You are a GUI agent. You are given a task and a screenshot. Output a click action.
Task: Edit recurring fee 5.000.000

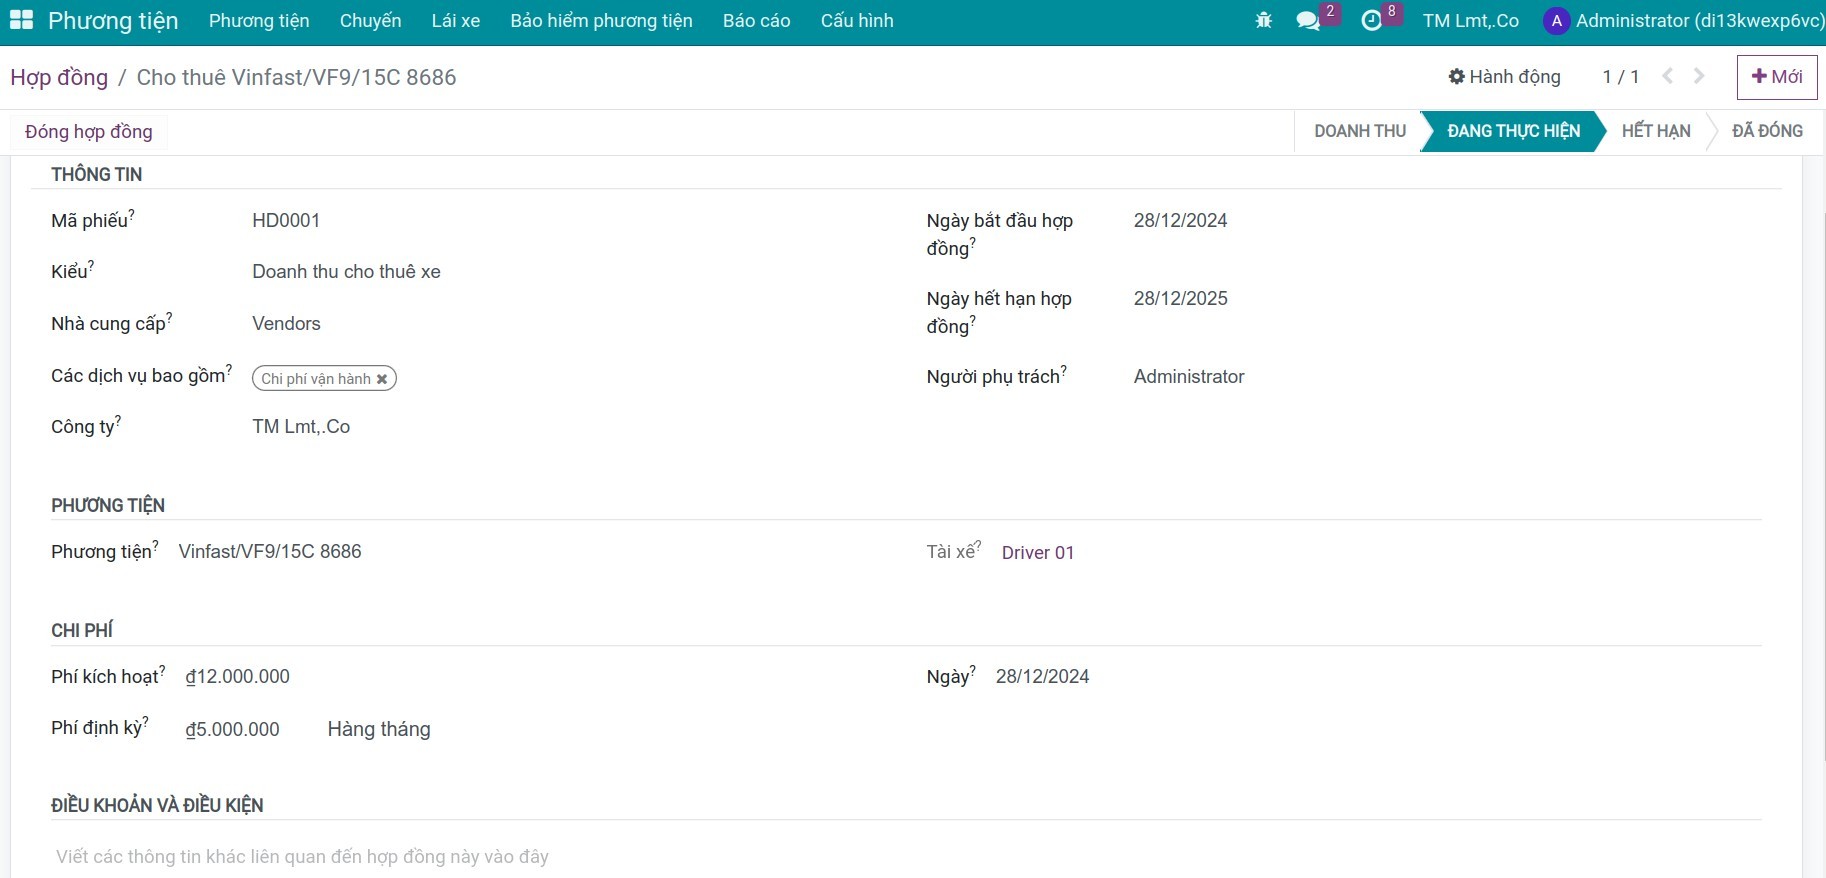[233, 730]
